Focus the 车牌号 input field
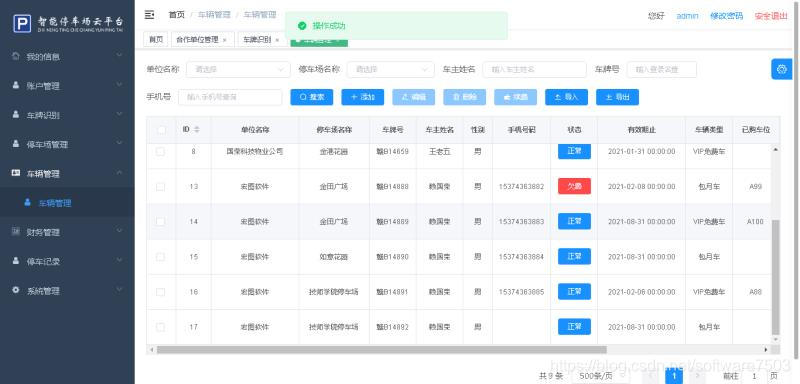Screen dimensions: 800x384 662,69
